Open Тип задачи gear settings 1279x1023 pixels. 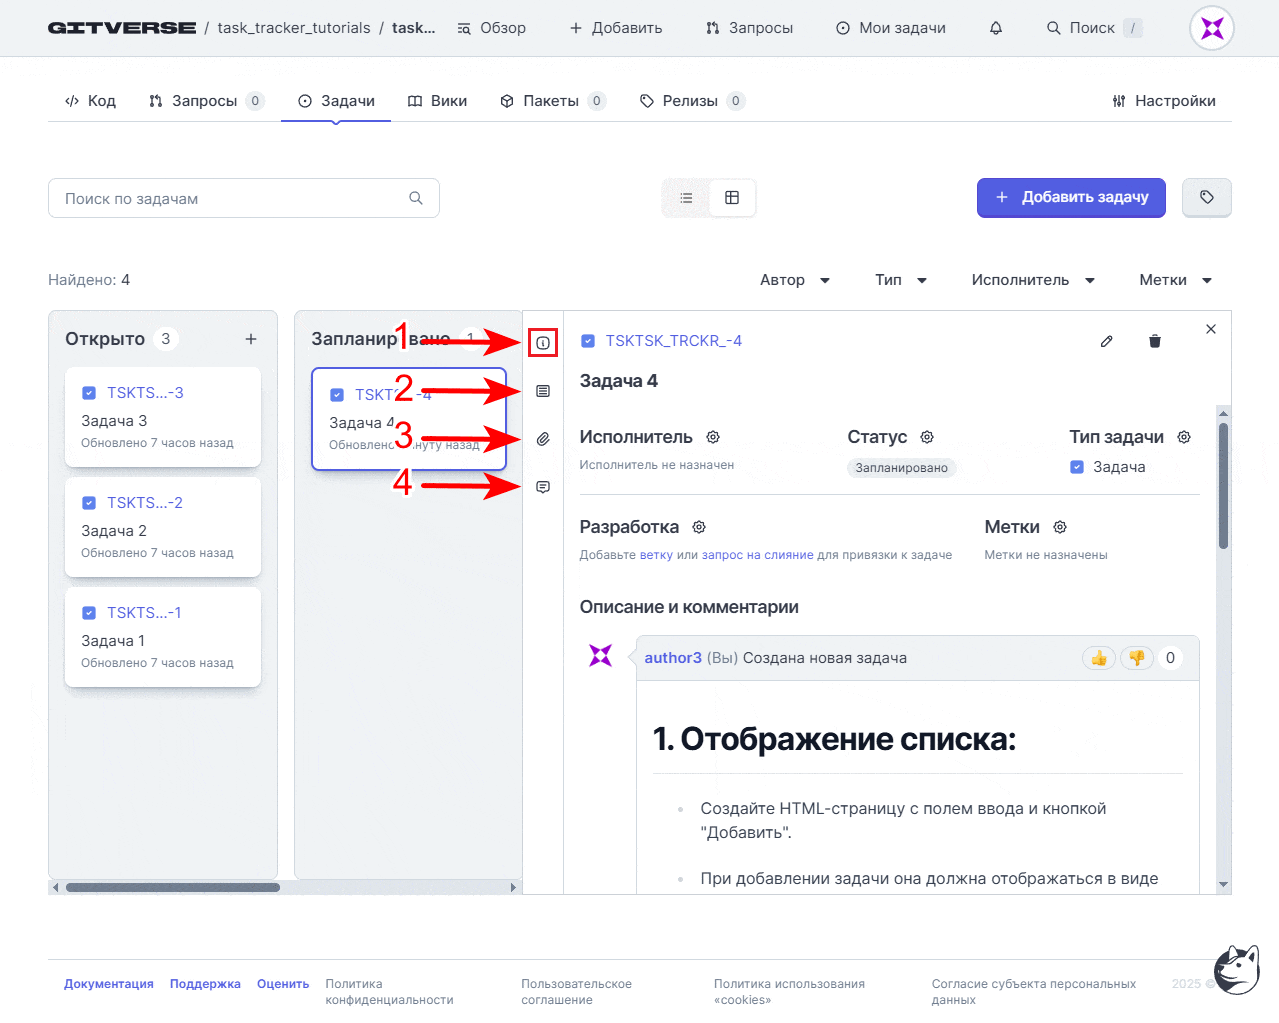[1184, 437]
